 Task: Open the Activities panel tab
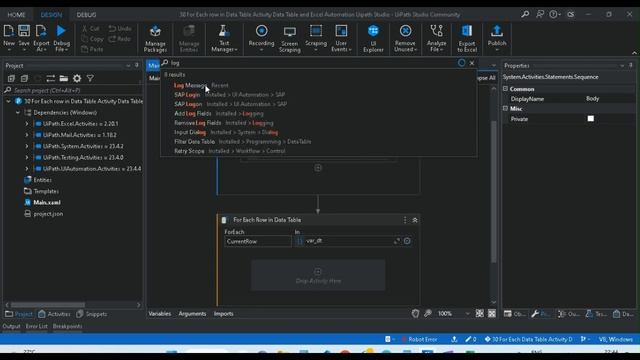pos(55,314)
